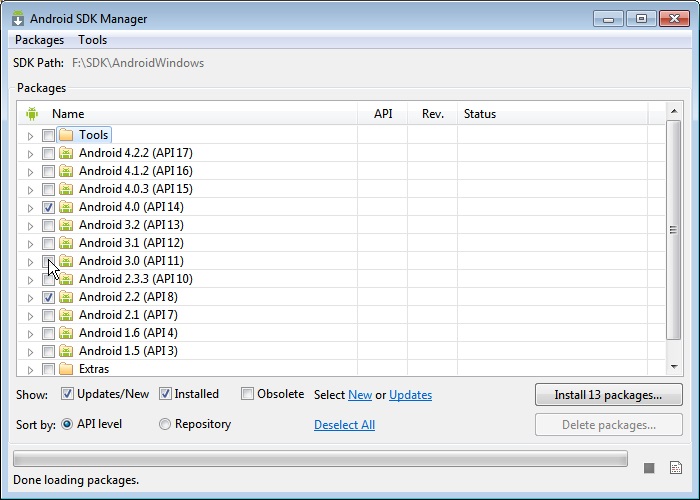The height and width of the screenshot is (500, 700).
Task: Select the Android 2.3.3 (API 10) row text
Action: 136,279
